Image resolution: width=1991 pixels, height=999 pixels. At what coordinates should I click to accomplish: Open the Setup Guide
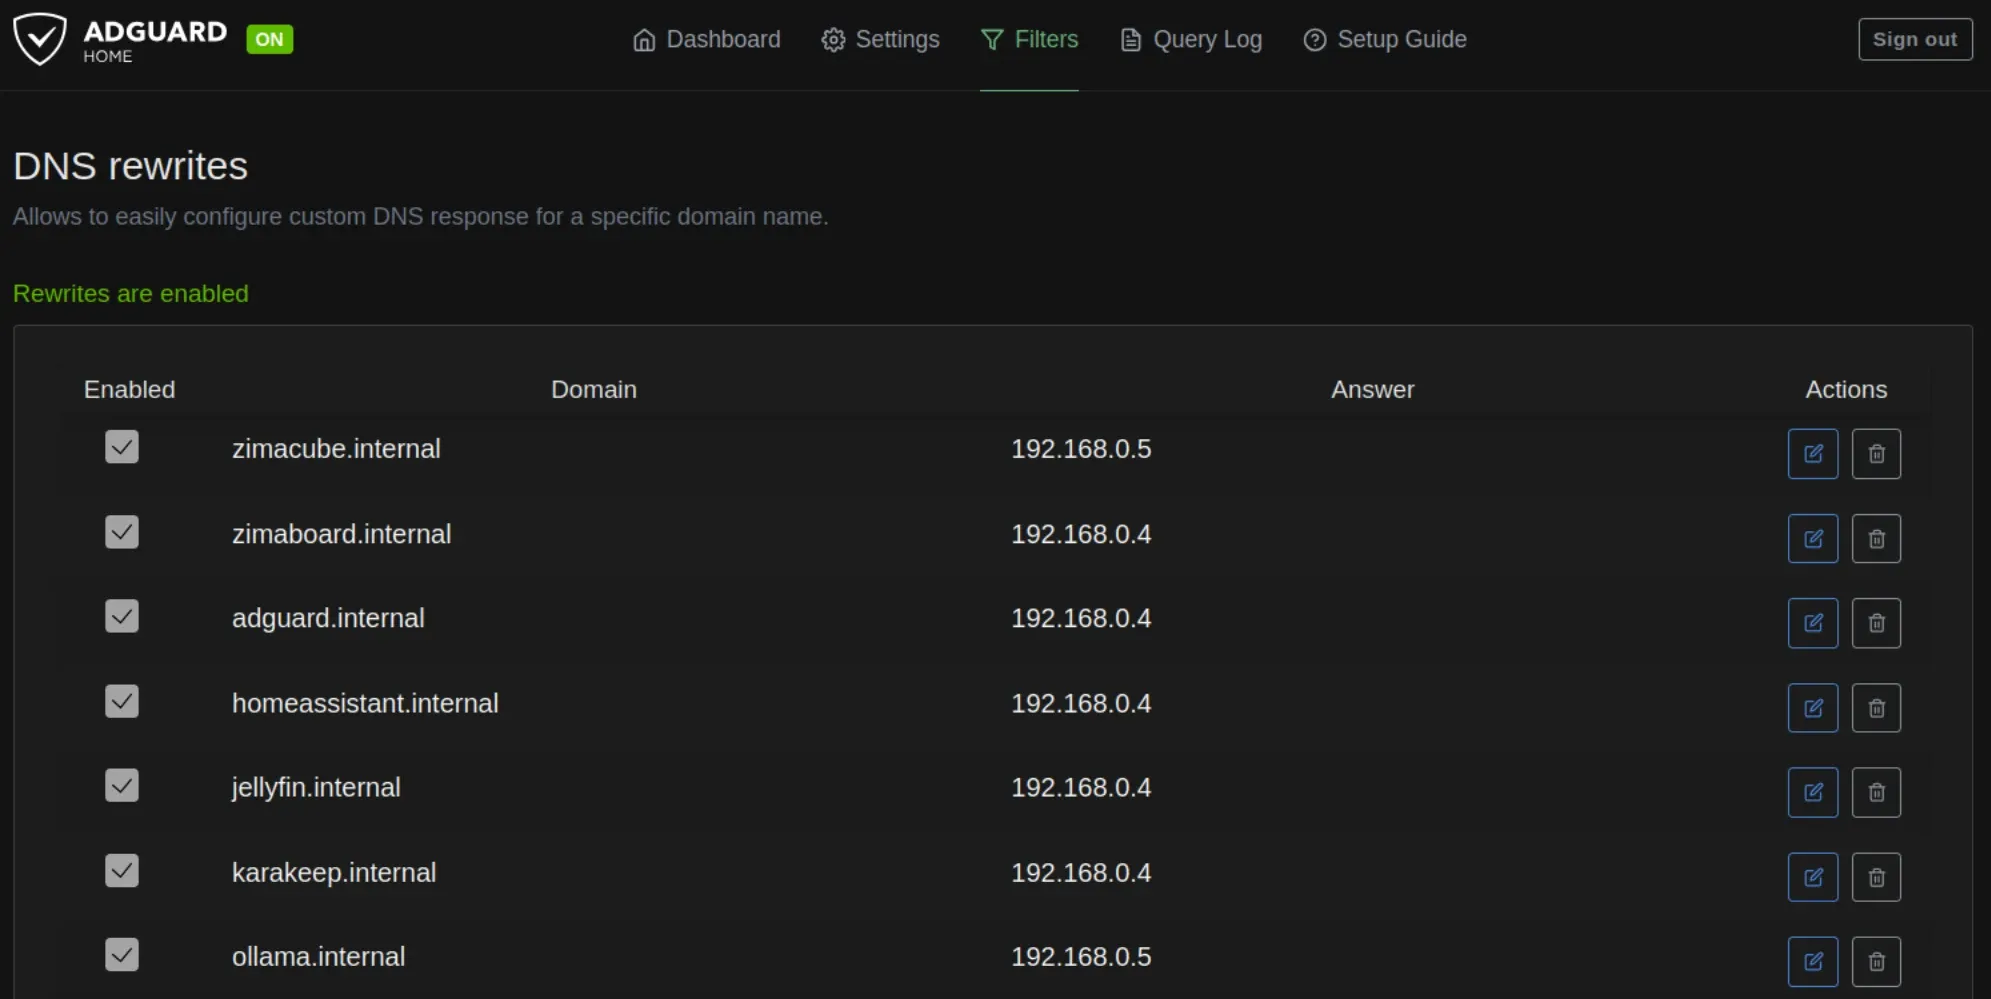point(1385,39)
